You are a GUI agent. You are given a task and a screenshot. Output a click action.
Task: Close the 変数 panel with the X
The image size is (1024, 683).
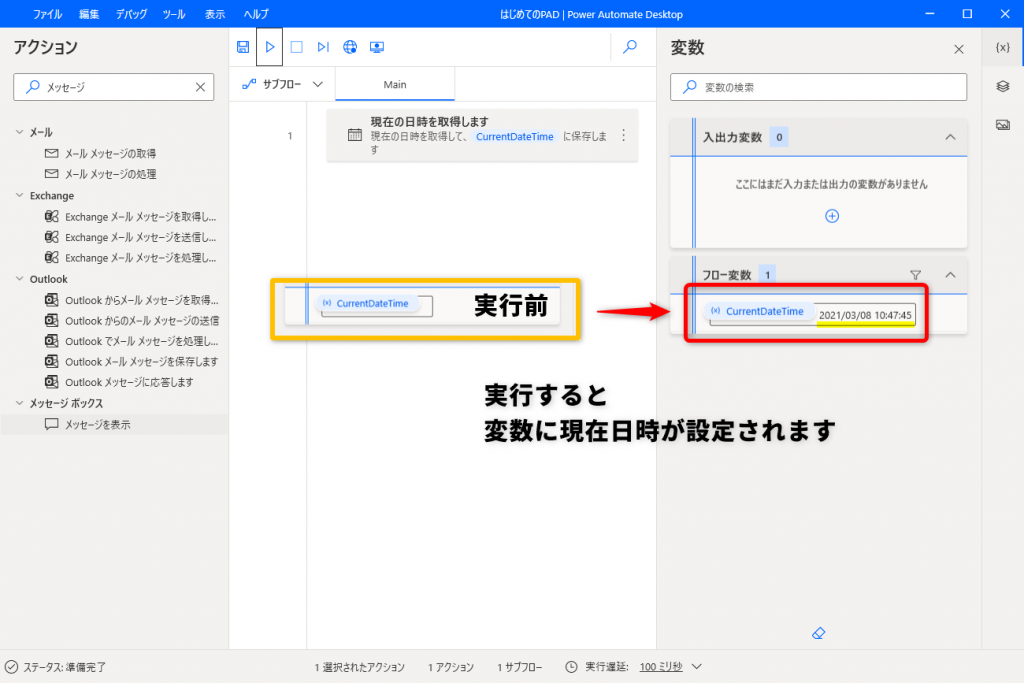959,49
